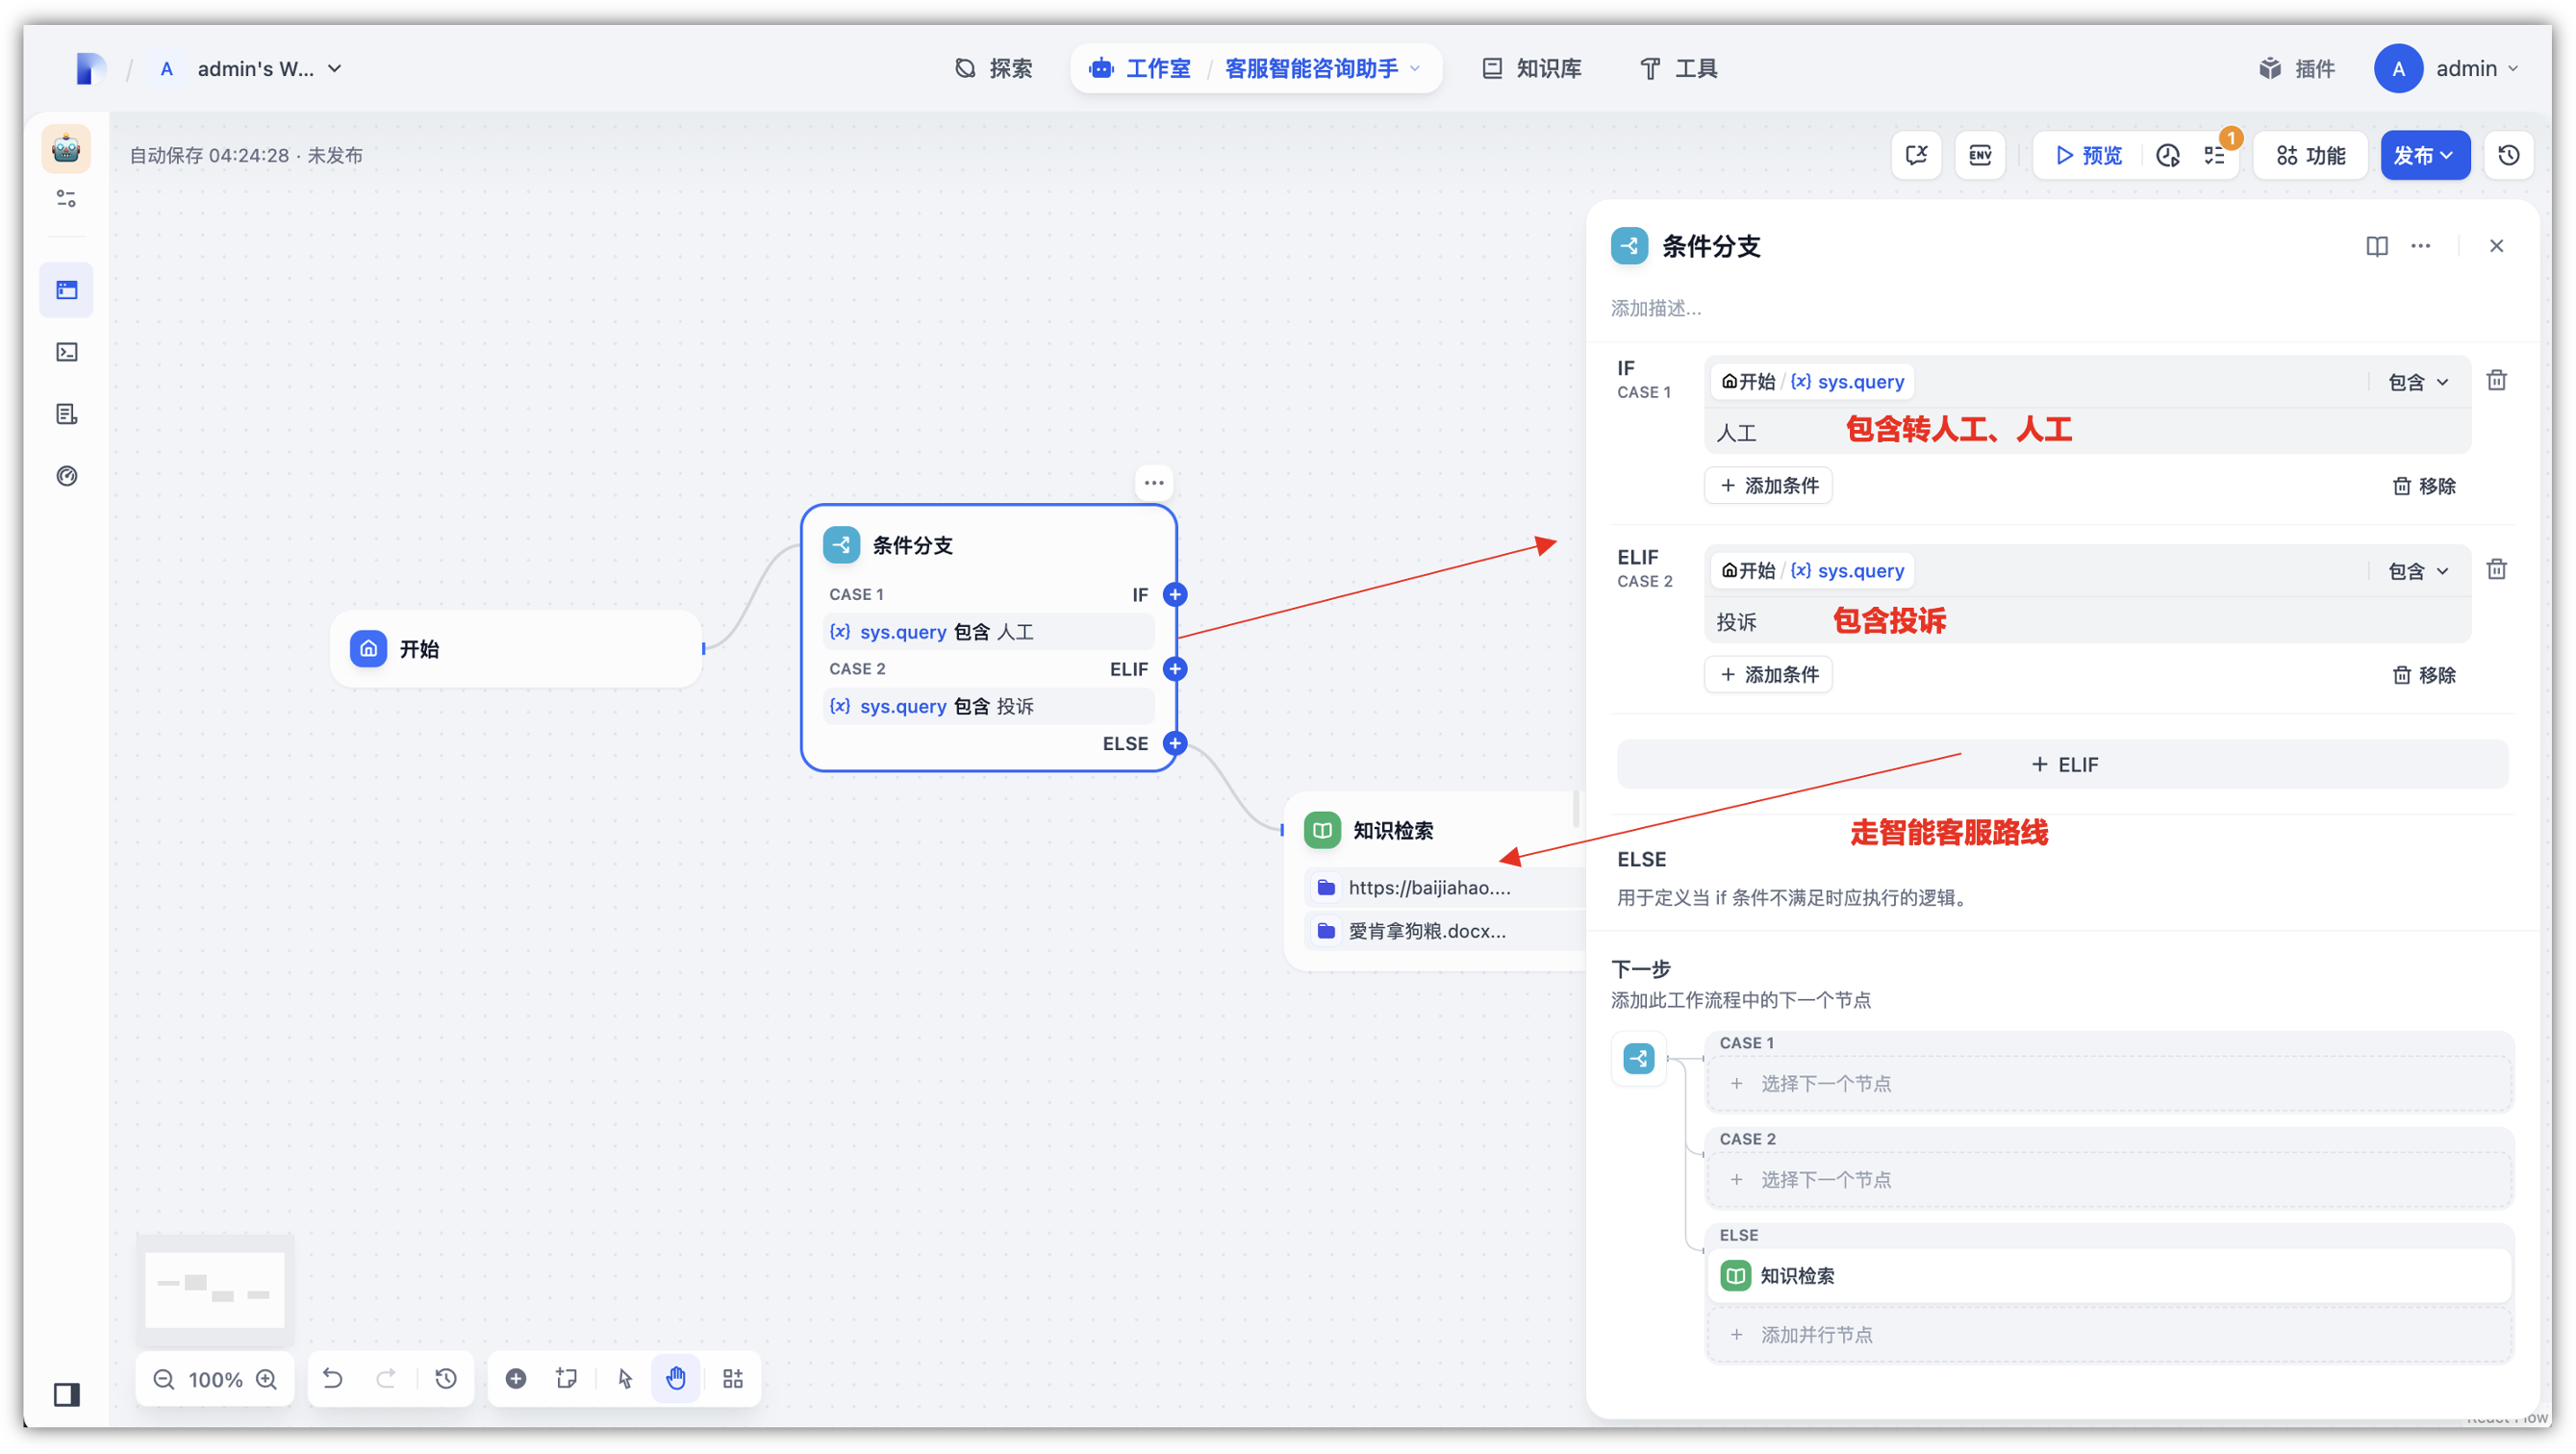Choose next node for CASE 2
Screen dimensions: 2576x1454
[2109, 1180]
